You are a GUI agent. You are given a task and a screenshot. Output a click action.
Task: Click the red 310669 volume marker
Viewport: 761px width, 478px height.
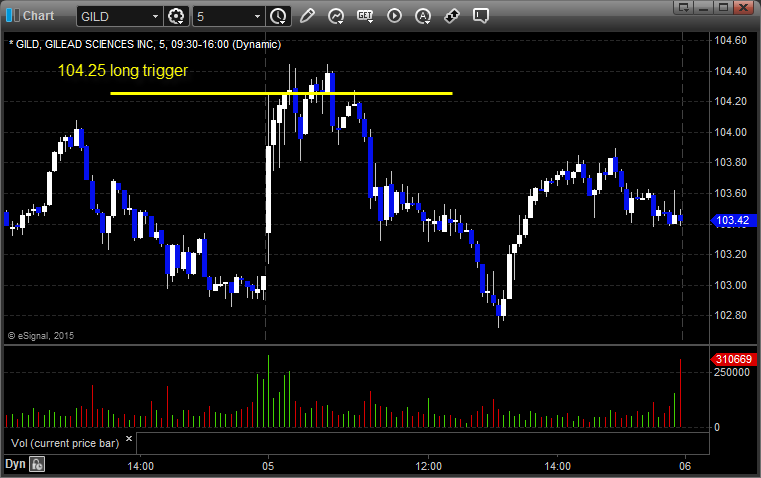tap(733, 359)
